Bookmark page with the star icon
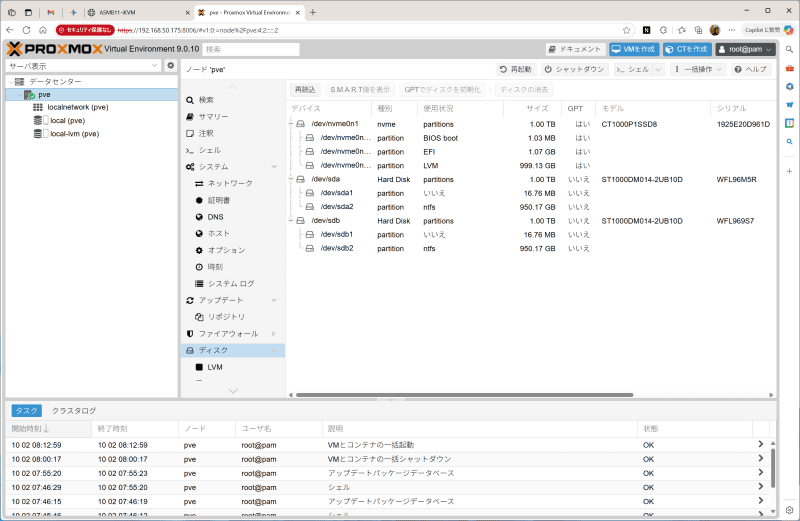 pyautogui.click(x=627, y=30)
